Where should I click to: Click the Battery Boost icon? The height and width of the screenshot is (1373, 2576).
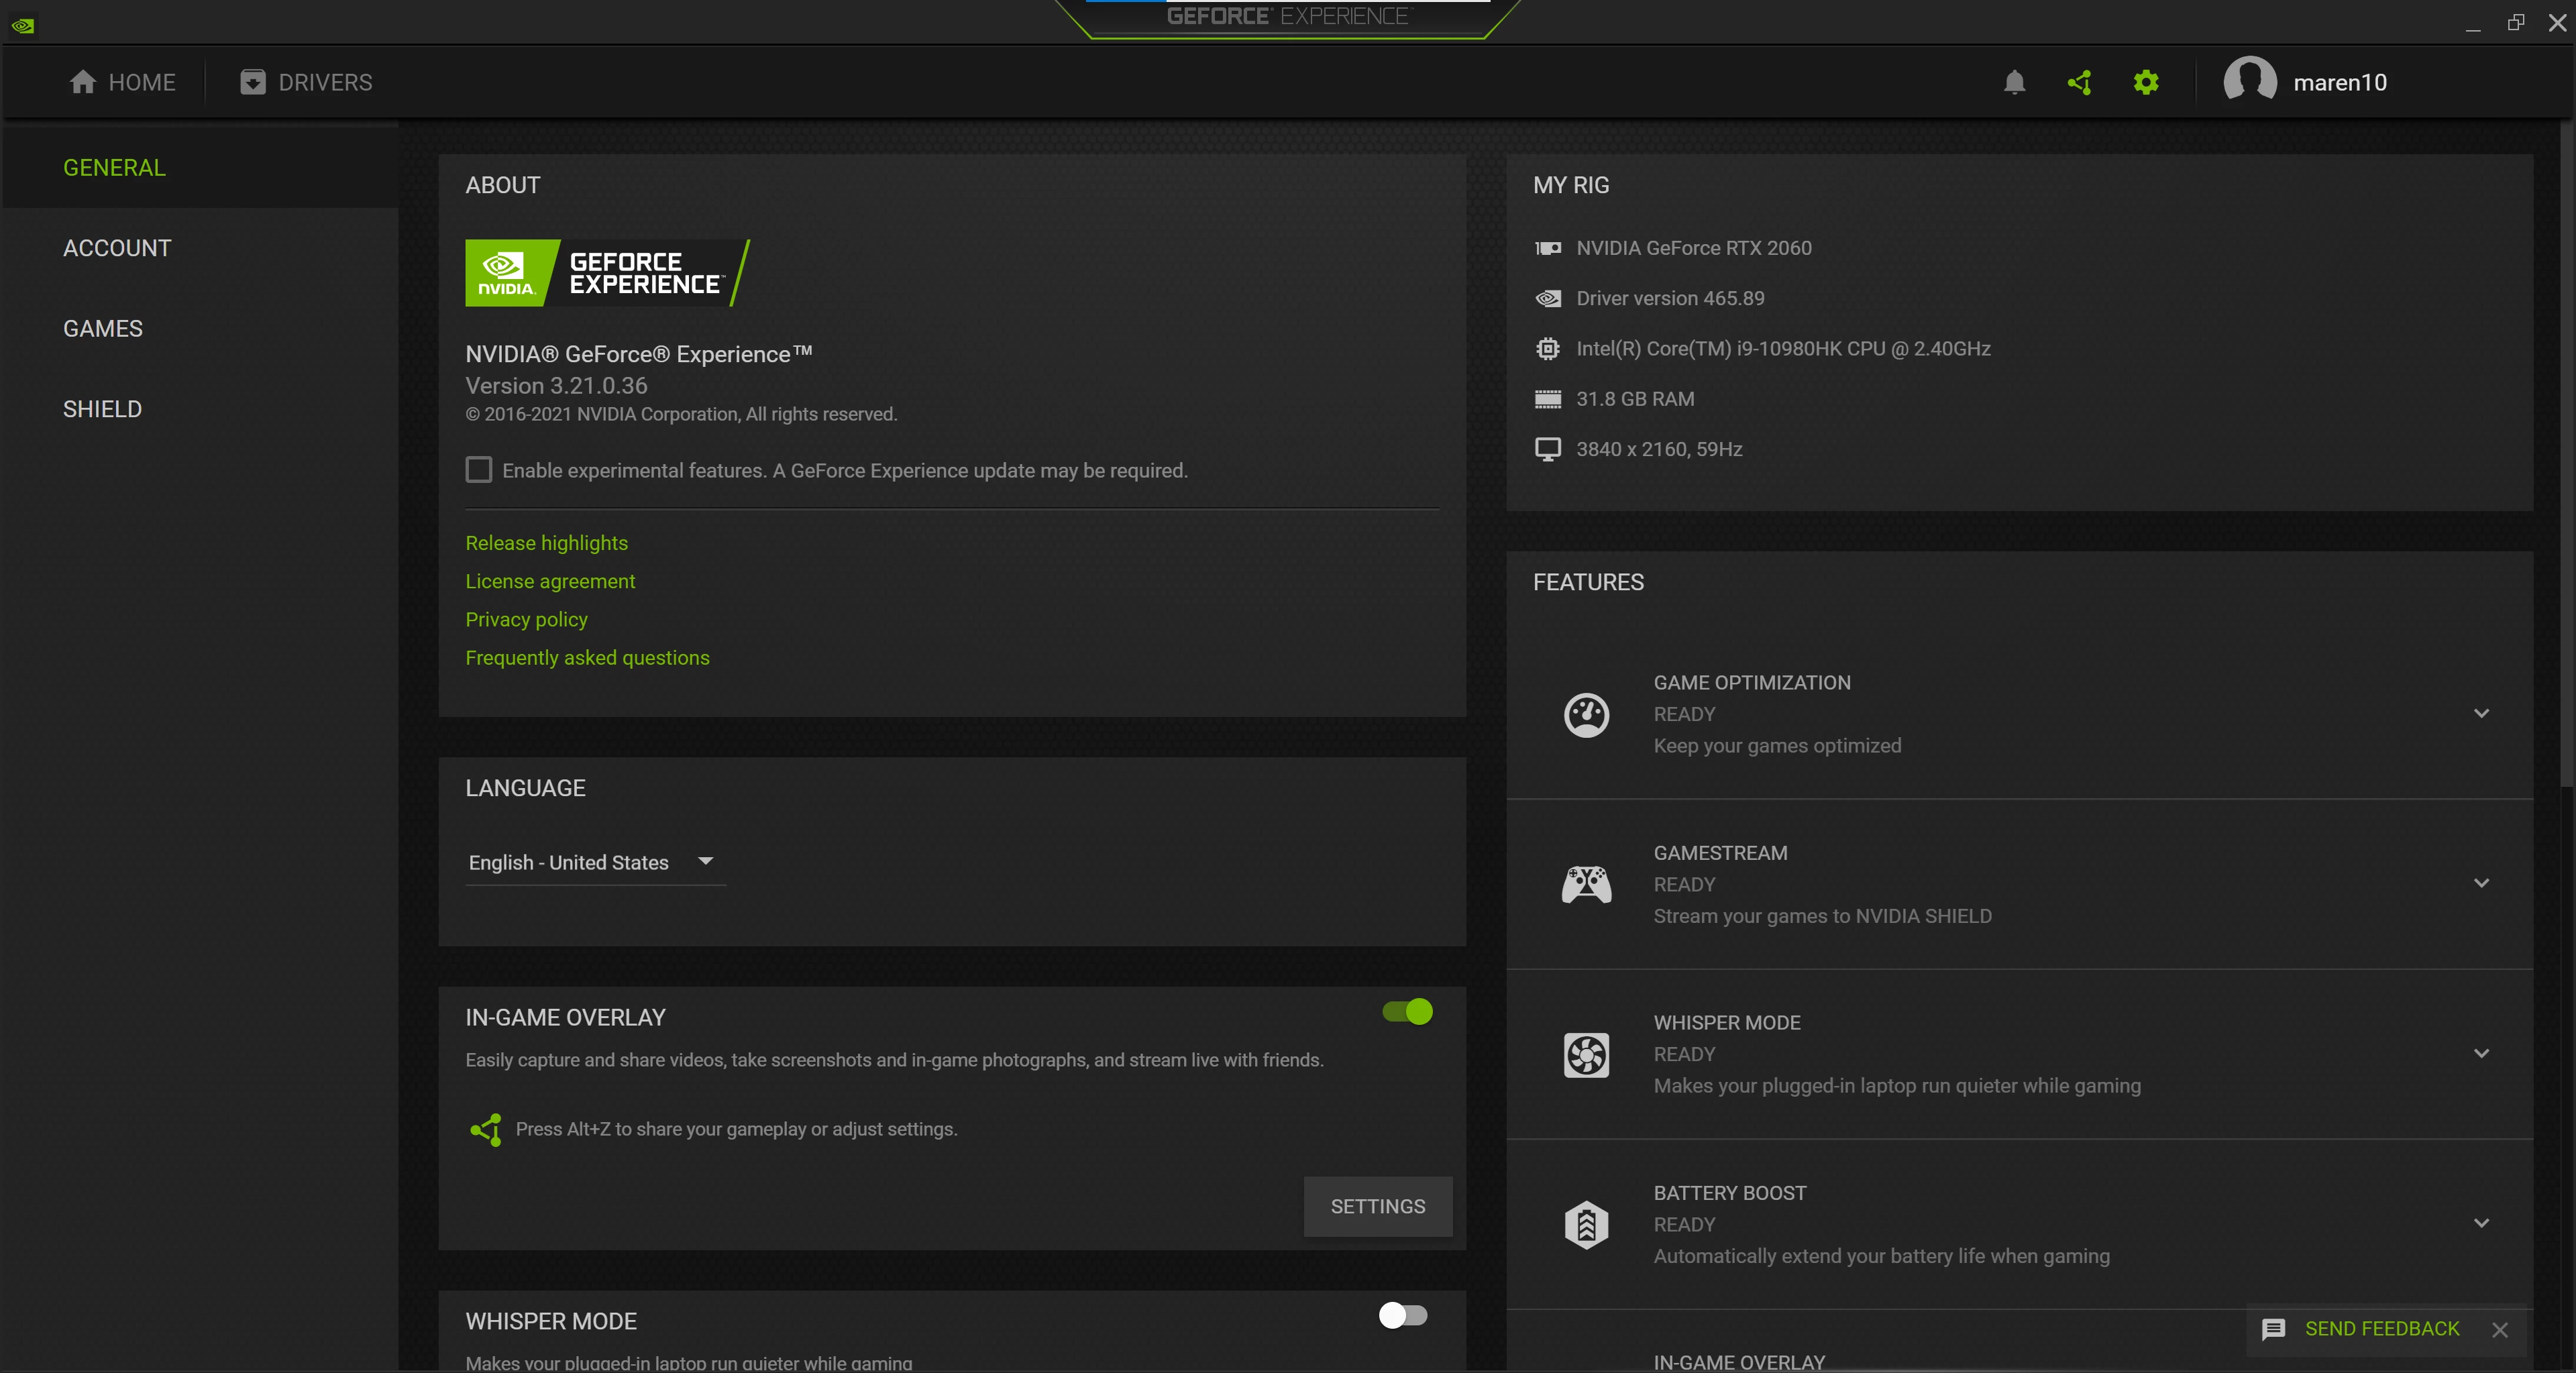pyautogui.click(x=1586, y=1224)
